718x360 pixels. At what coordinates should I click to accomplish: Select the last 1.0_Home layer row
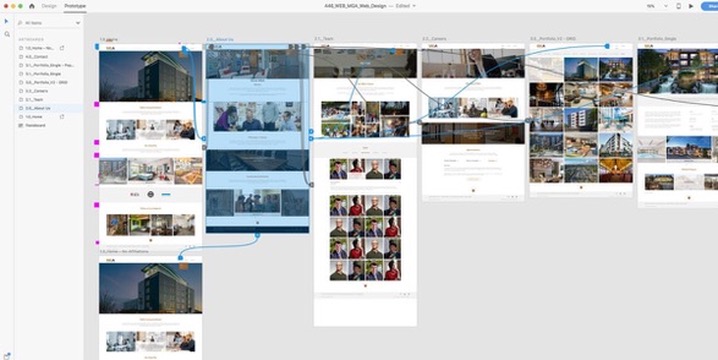[x=49, y=117]
